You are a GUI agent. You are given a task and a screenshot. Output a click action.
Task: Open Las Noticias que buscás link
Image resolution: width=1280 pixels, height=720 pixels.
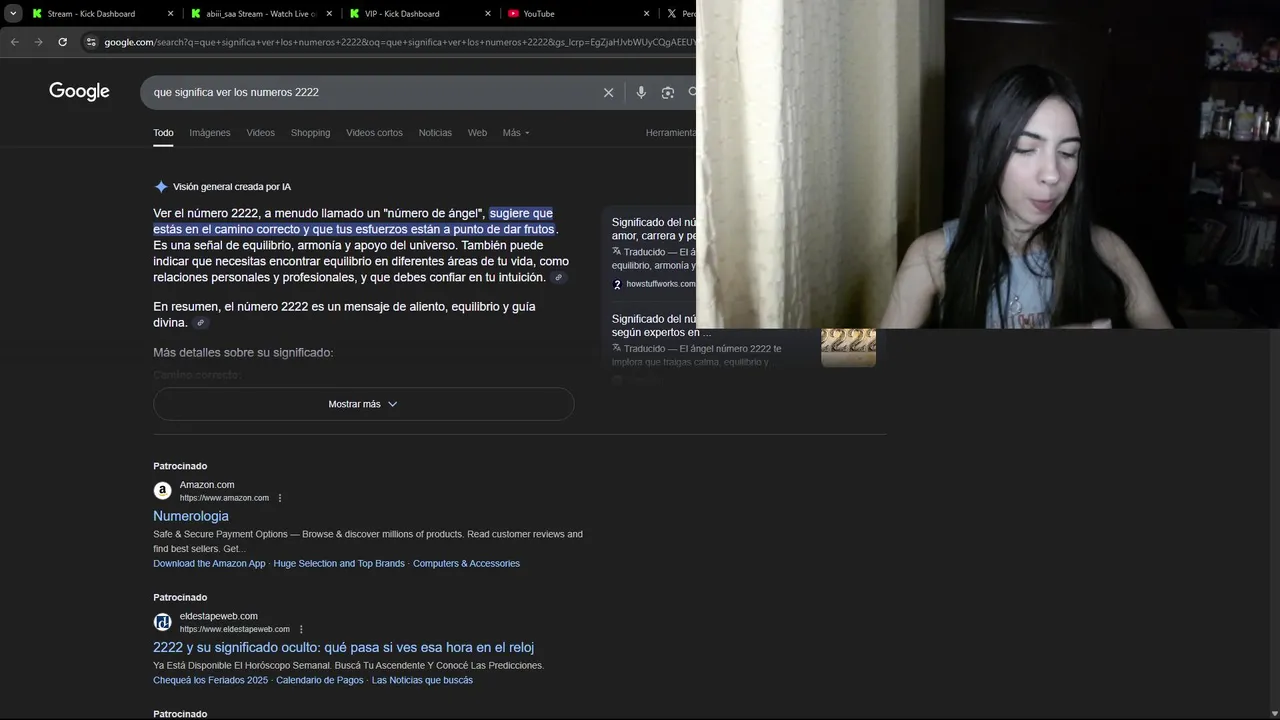pos(422,681)
